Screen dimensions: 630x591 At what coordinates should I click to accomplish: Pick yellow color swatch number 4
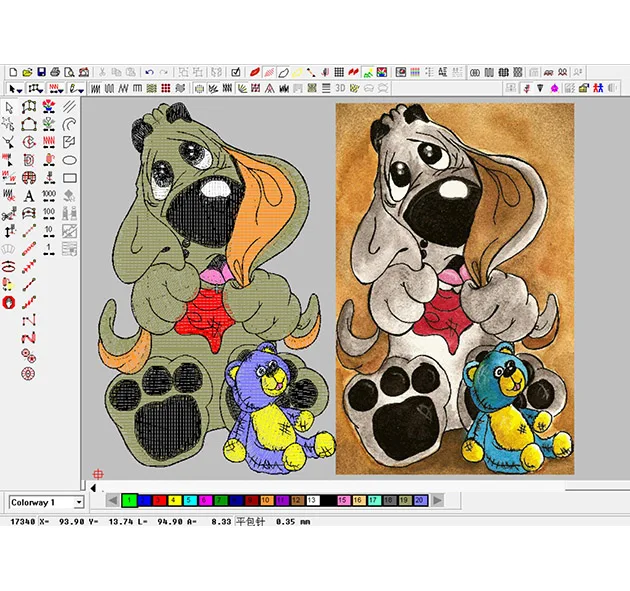(x=174, y=500)
